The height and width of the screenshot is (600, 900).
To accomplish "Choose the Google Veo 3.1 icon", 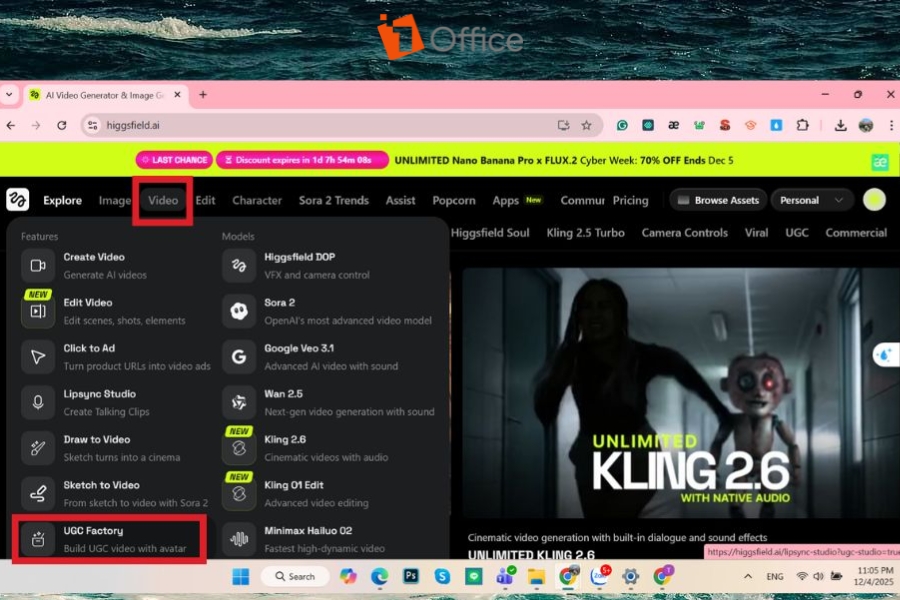I will click(x=239, y=357).
